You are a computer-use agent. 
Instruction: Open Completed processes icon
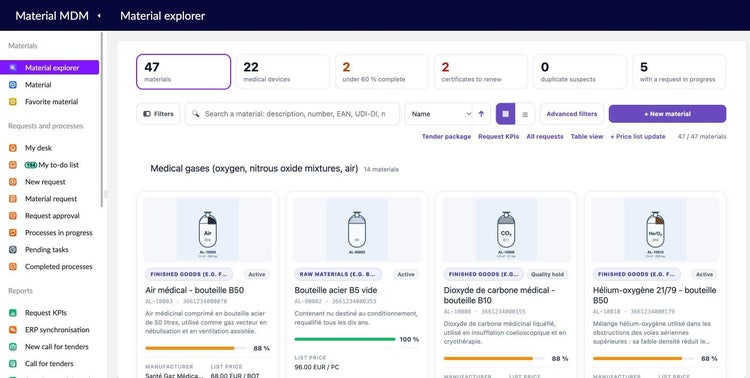(x=13, y=267)
